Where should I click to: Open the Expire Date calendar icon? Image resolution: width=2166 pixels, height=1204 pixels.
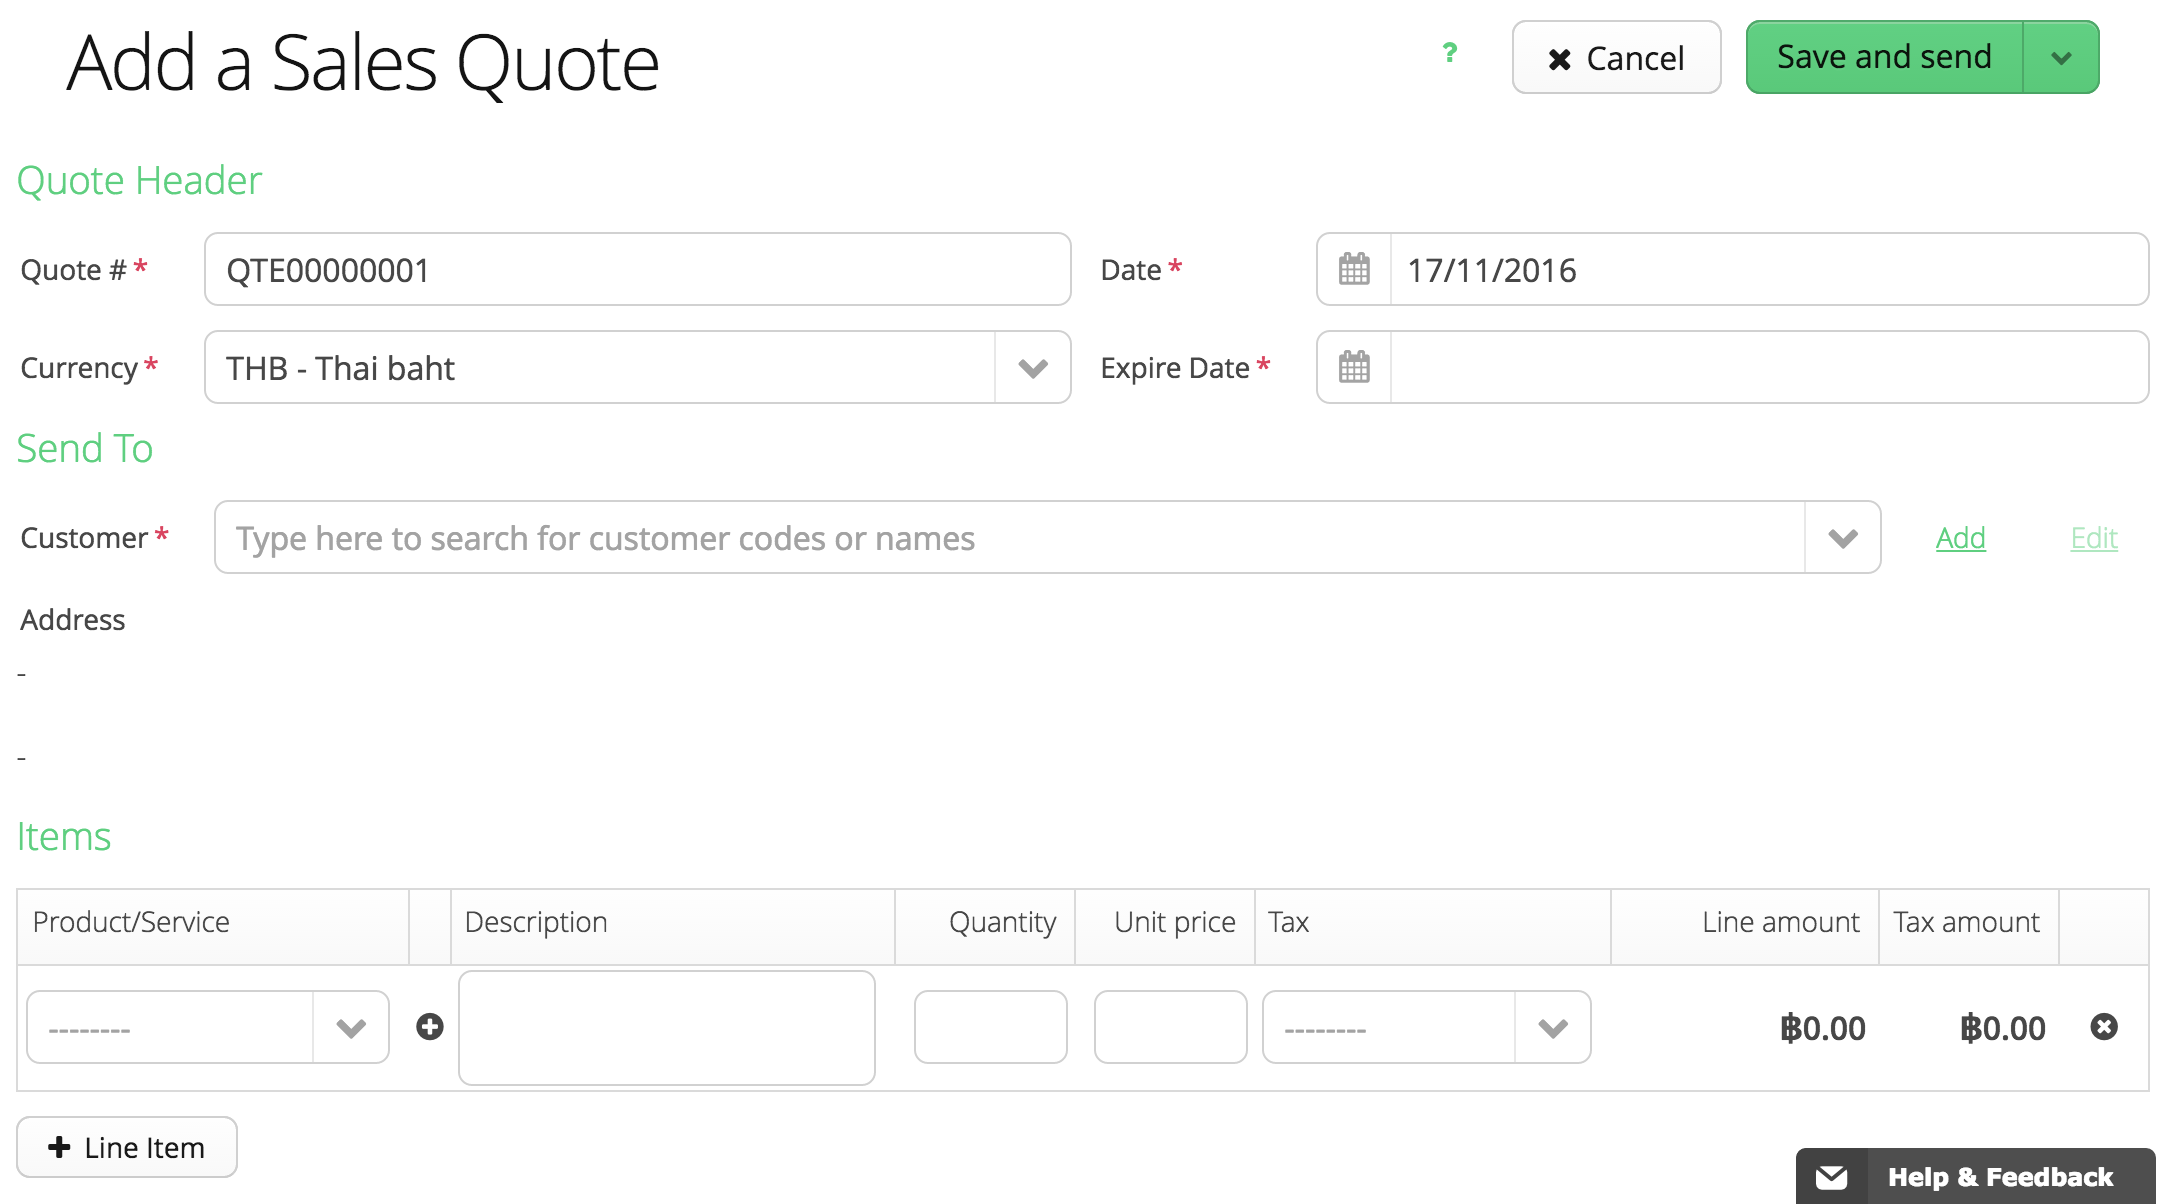[x=1354, y=367]
